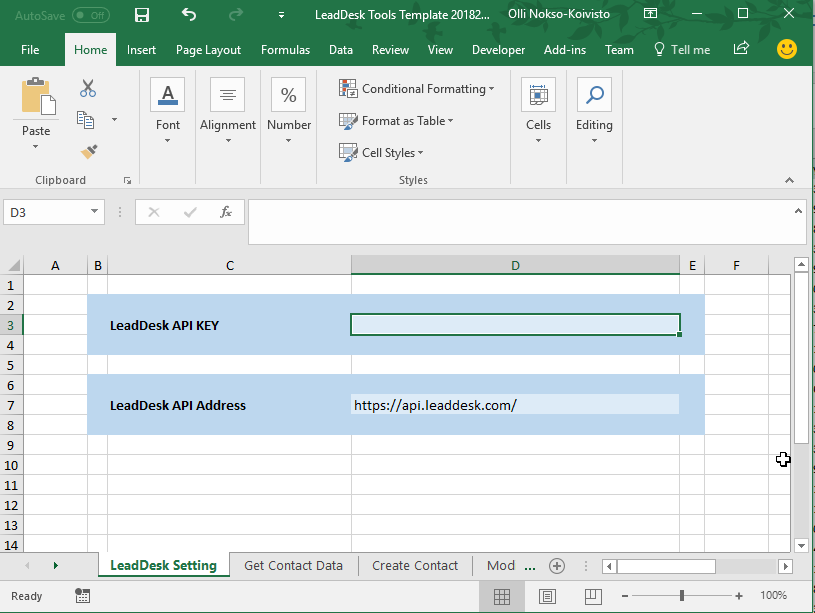The height and width of the screenshot is (613, 815).
Task: Switch to Page Break Preview view
Action: (593, 596)
